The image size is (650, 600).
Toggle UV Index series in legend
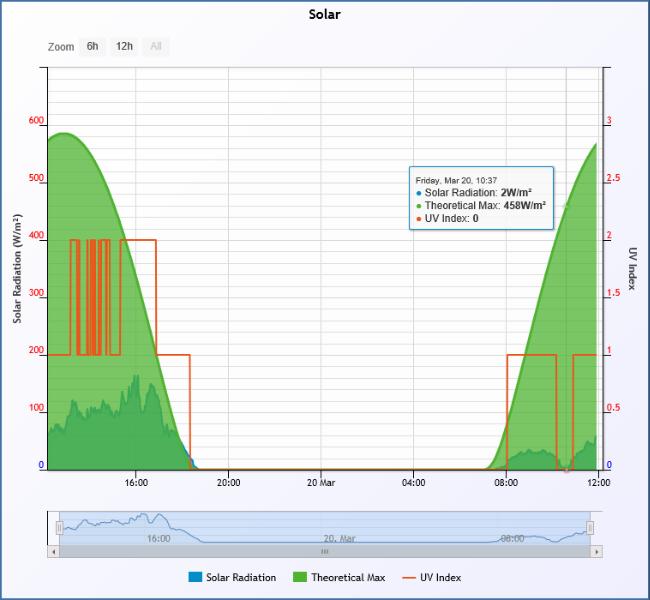click(x=440, y=577)
